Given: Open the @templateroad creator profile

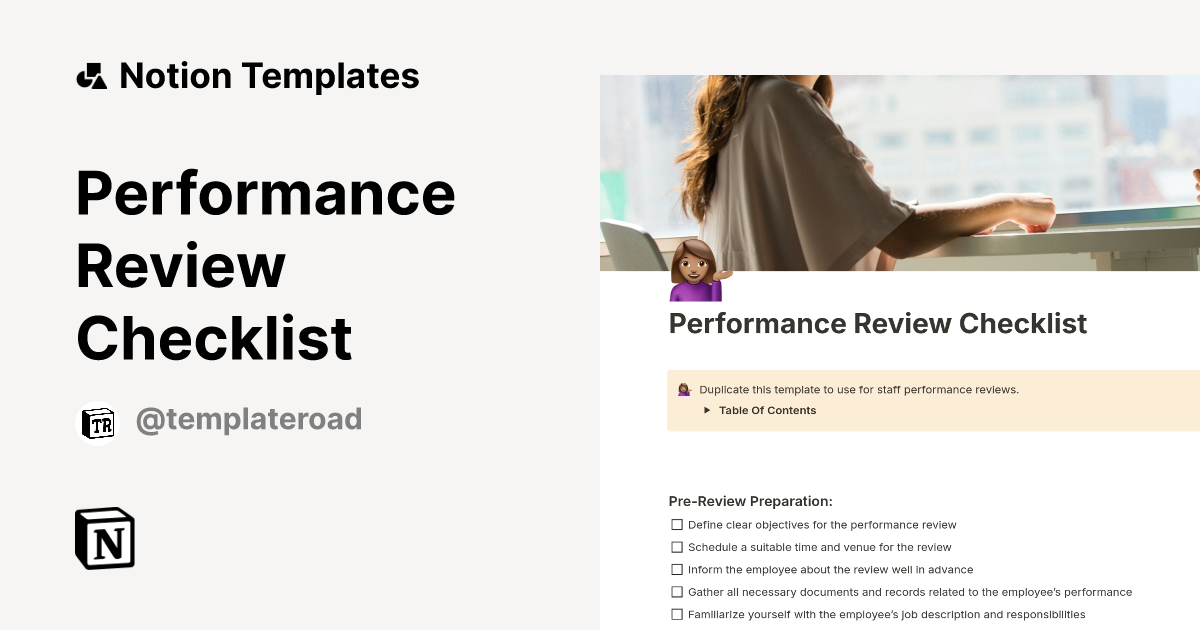Looking at the screenshot, I should (248, 419).
